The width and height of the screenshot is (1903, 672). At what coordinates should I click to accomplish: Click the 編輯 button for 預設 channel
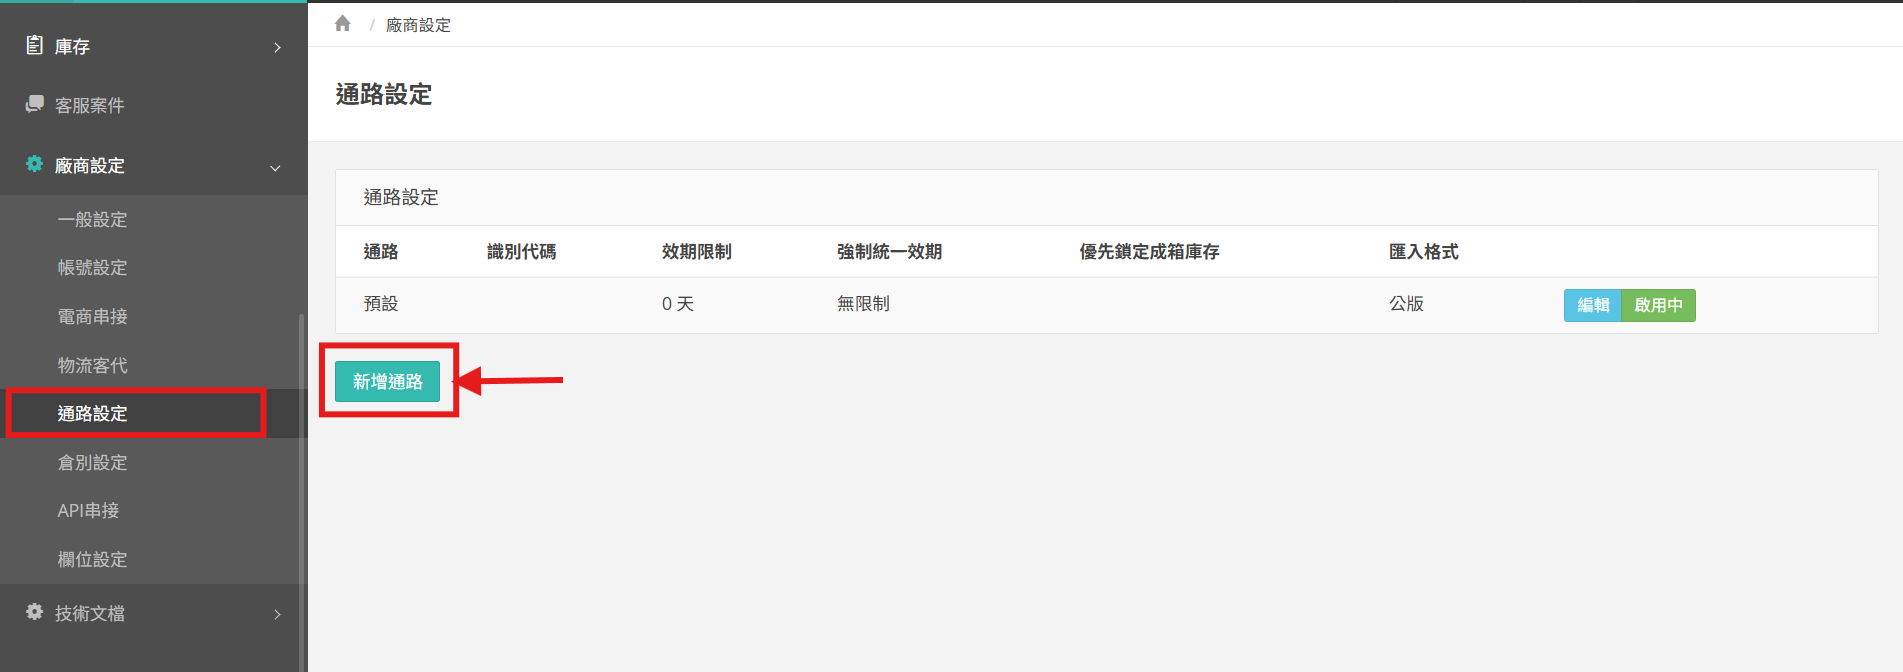tap(1592, 305)
